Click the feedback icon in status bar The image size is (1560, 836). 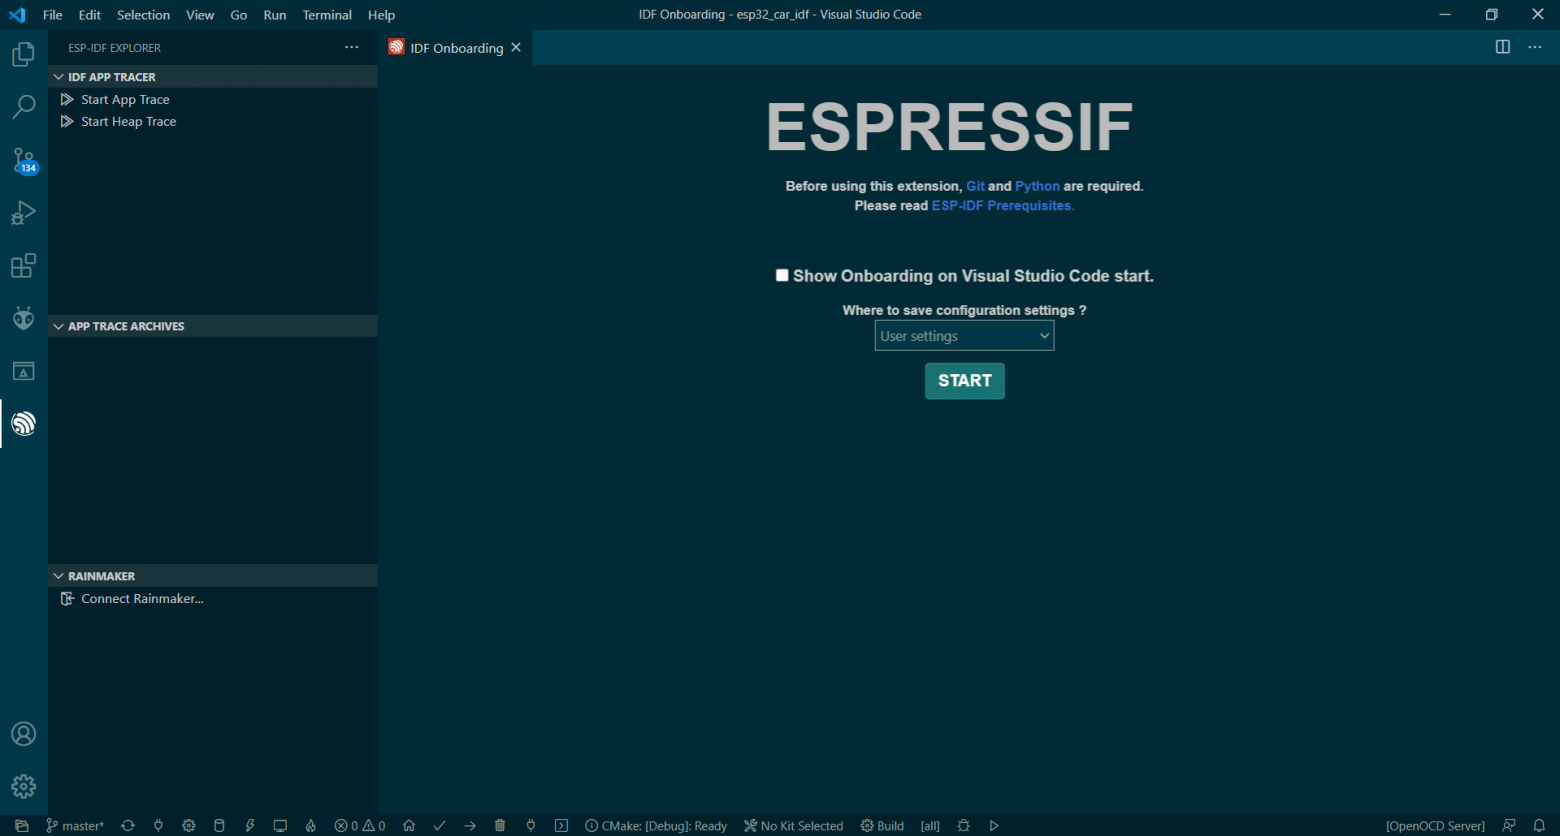pos(1509,826)
